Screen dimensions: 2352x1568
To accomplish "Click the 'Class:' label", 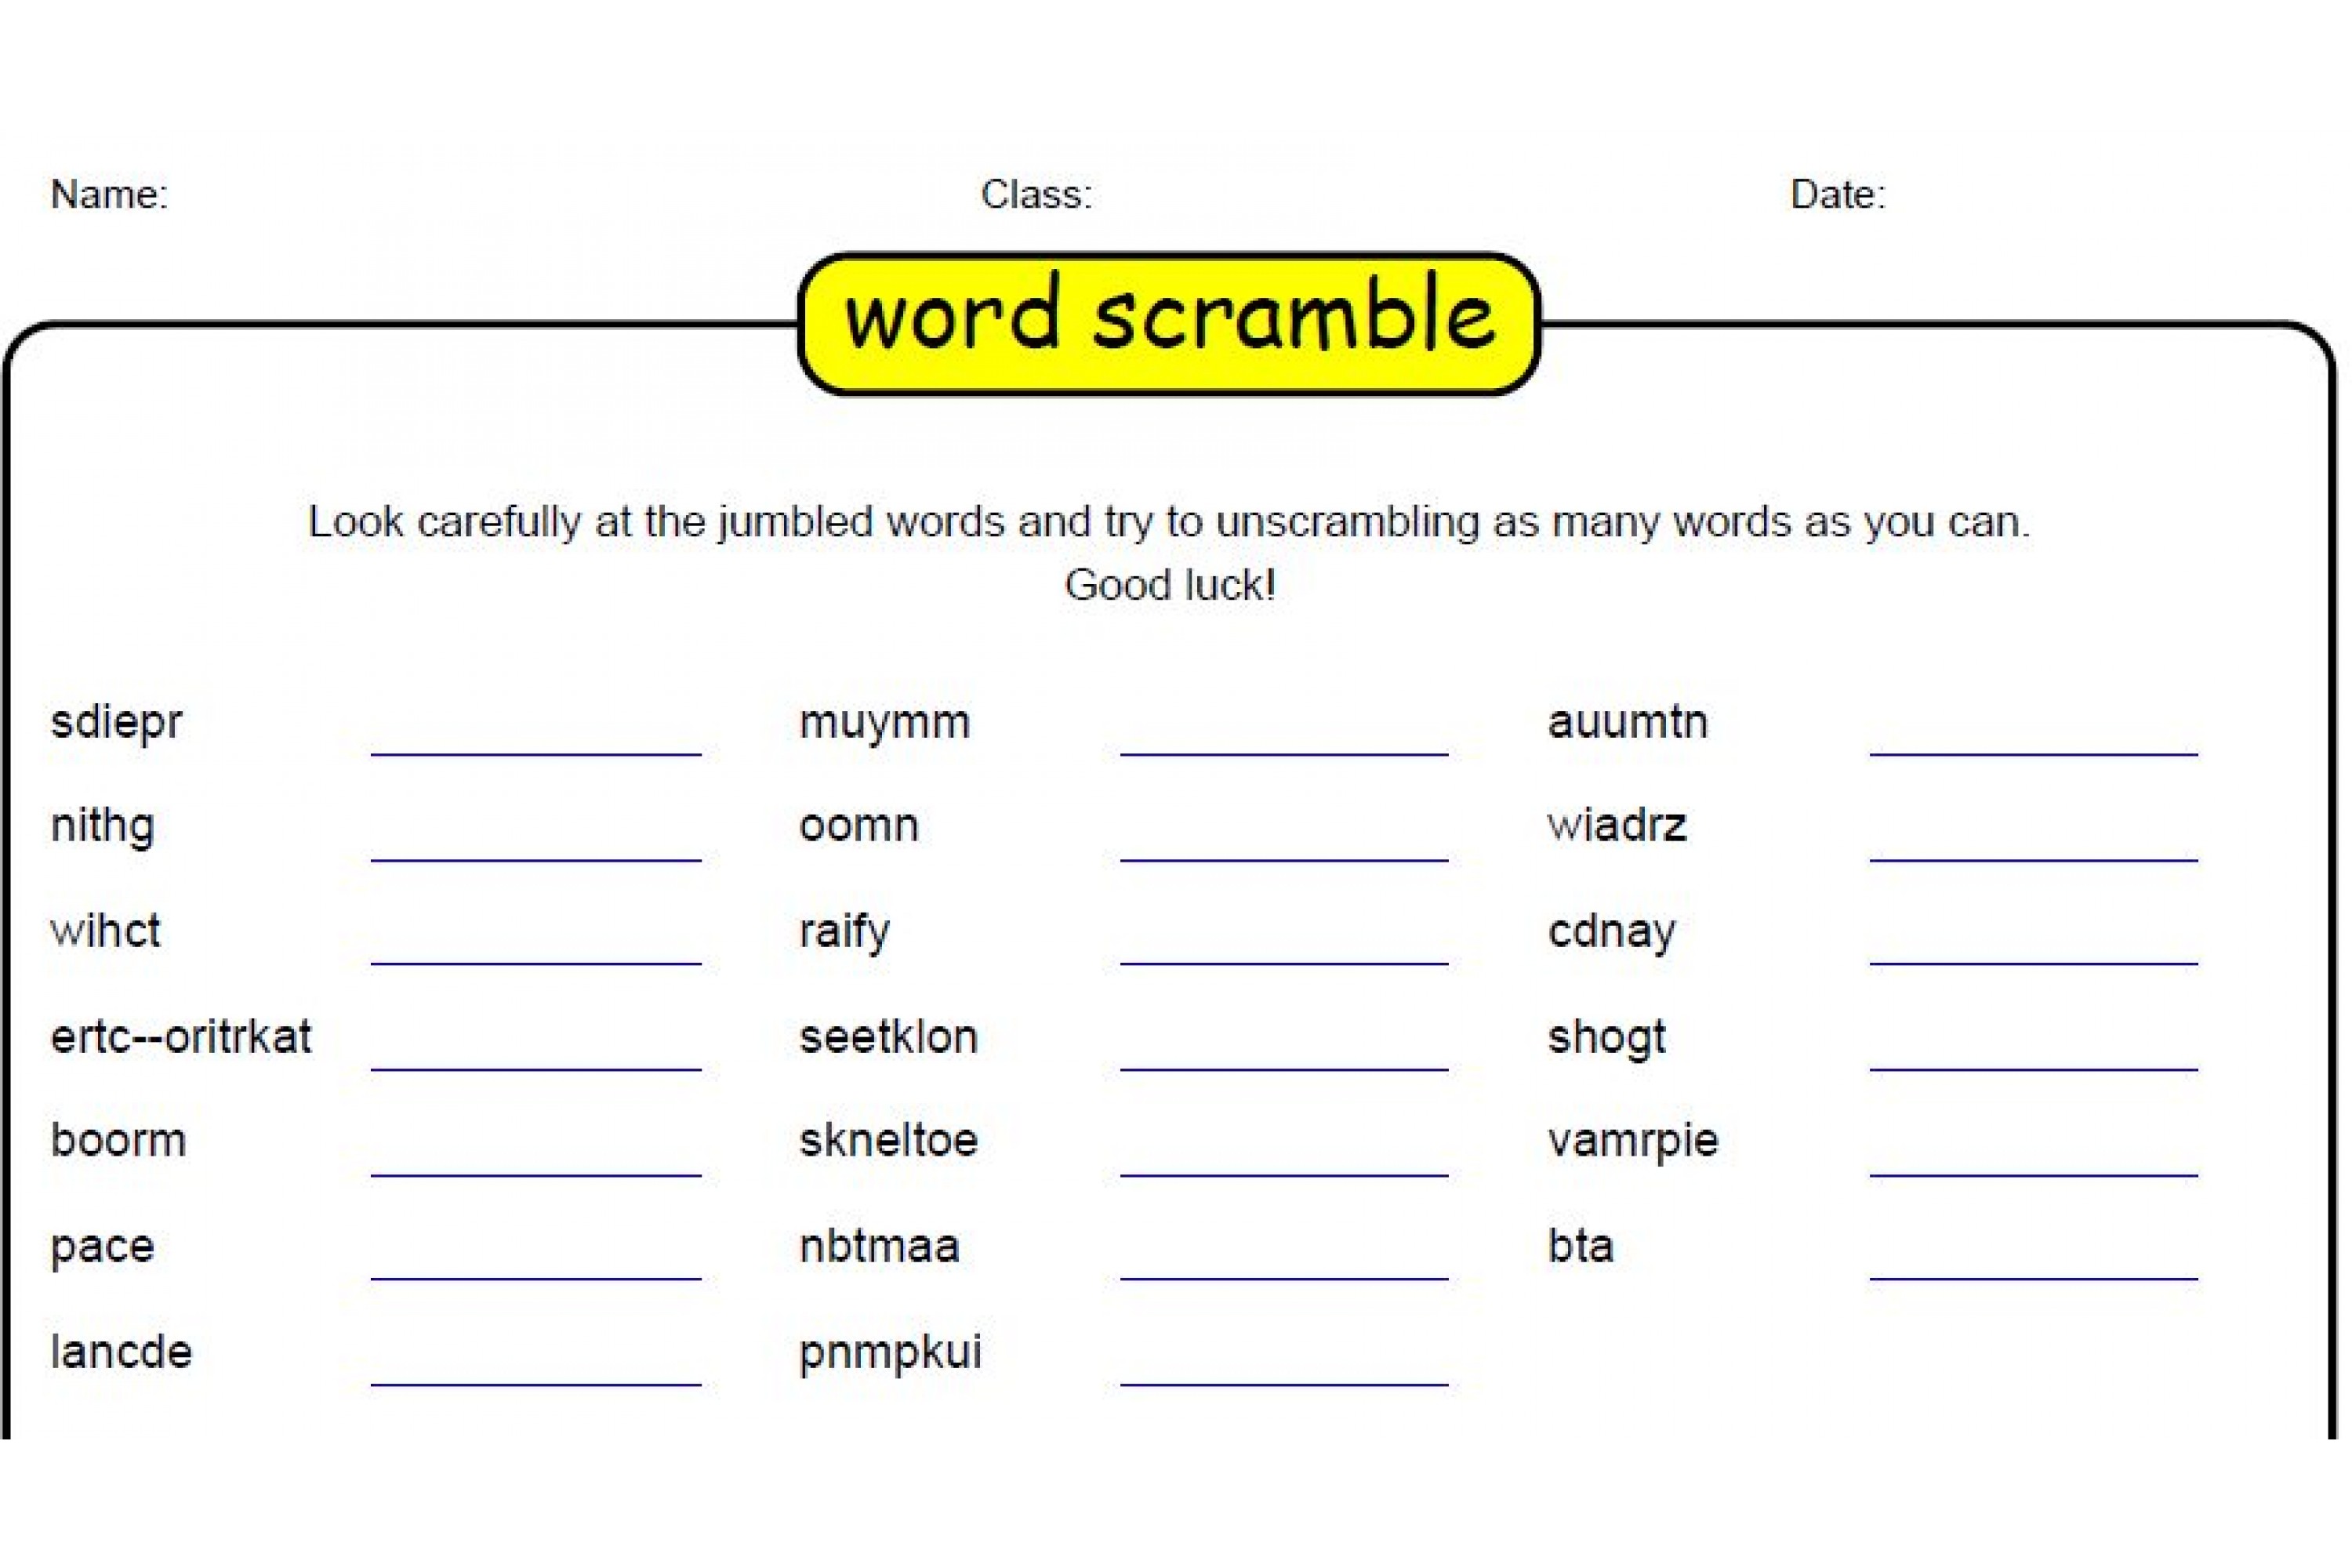I will tap(1036, 194).
